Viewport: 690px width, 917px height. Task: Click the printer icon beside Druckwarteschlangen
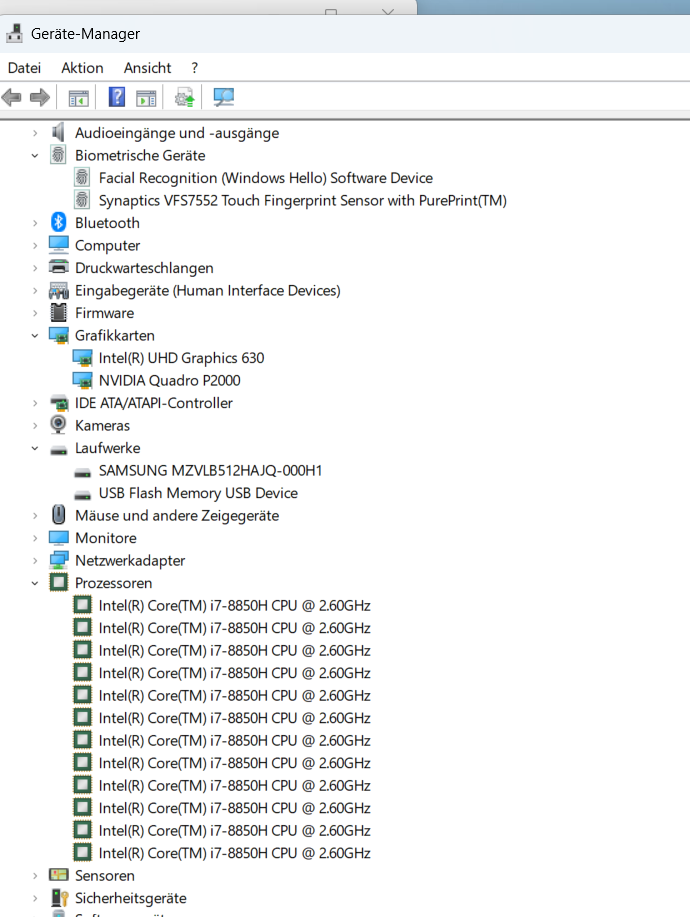pos(58,267)
